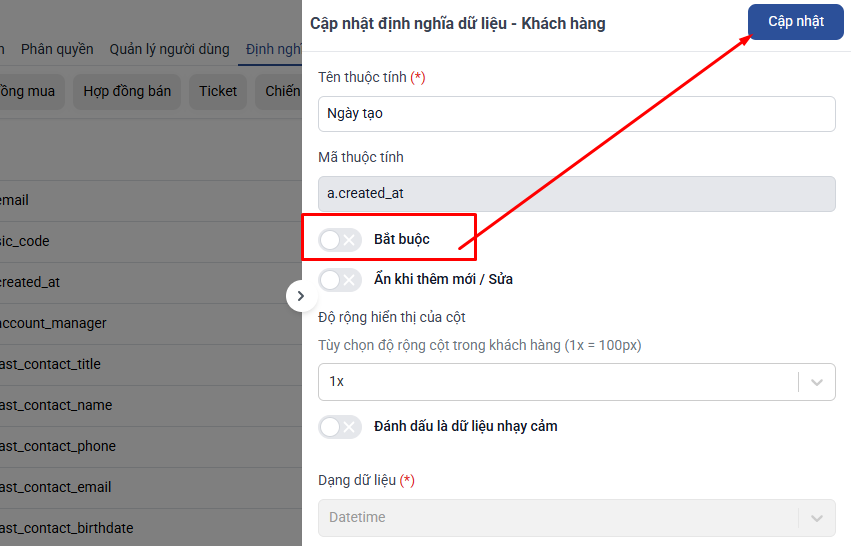851x546 pixels.
Task: Click the last_contact_birthdate row
Action: click(151, 528)
